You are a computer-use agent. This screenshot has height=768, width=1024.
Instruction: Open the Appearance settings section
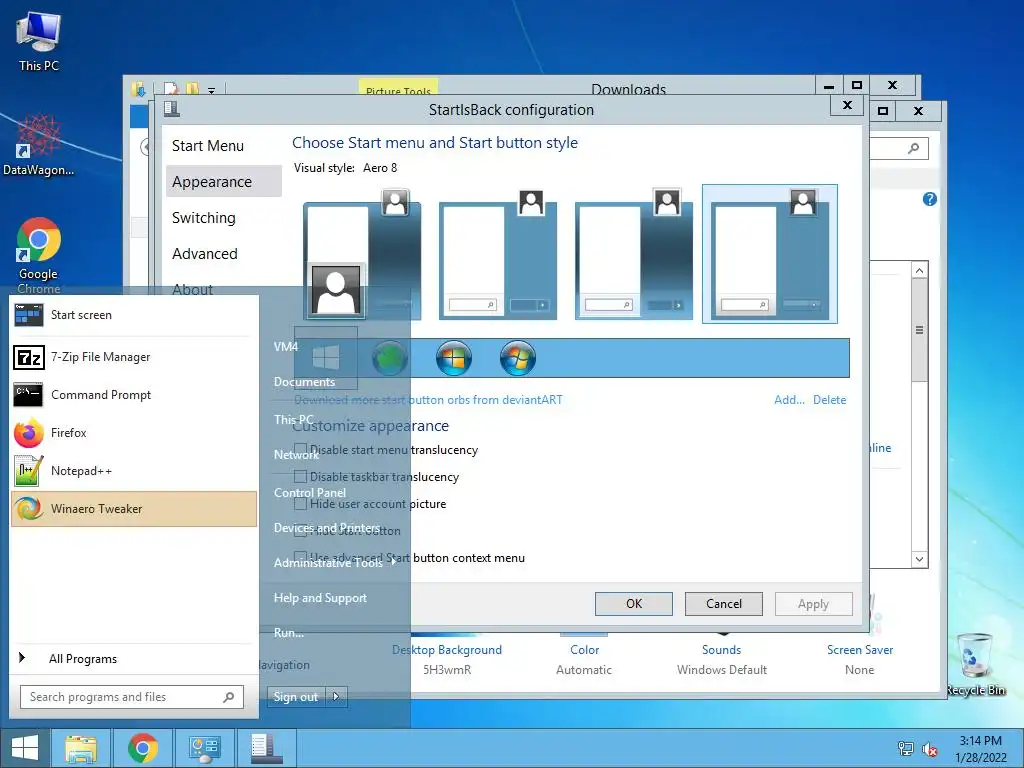click(224, 182)
